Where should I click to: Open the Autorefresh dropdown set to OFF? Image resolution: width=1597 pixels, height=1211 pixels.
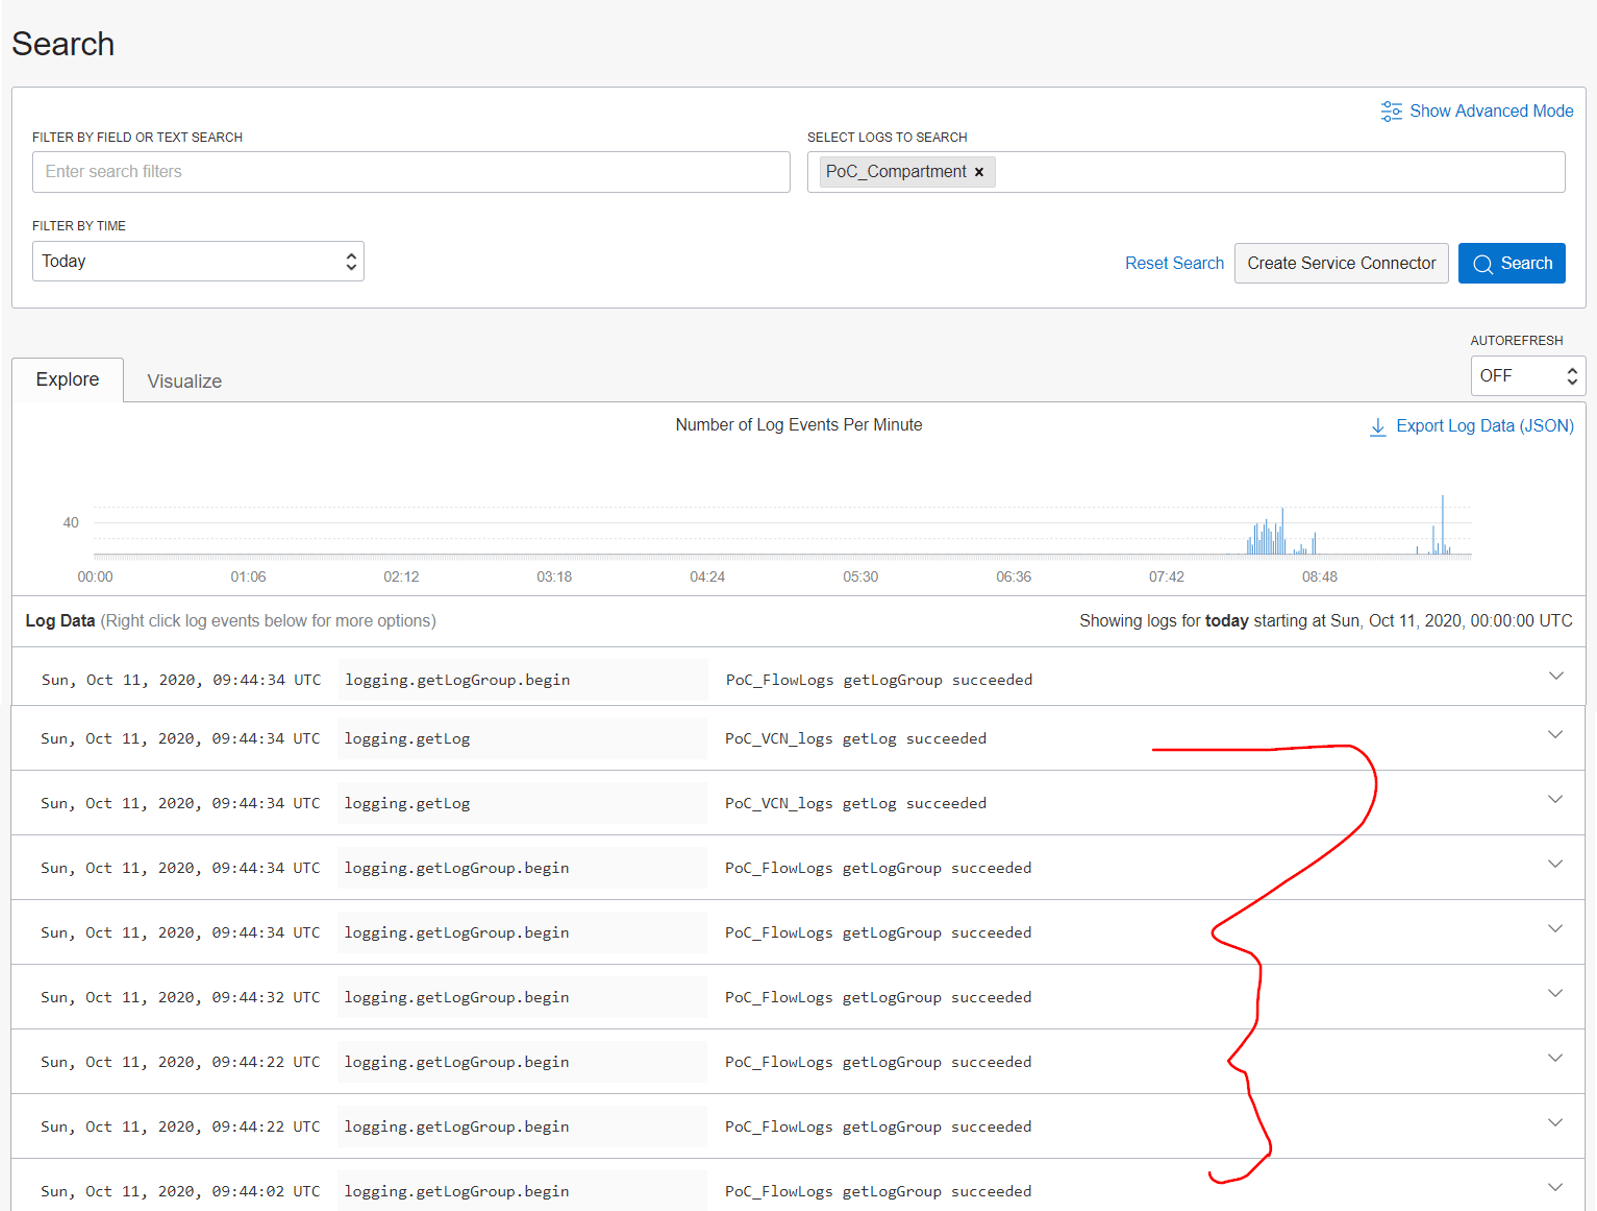[1527, 376]
